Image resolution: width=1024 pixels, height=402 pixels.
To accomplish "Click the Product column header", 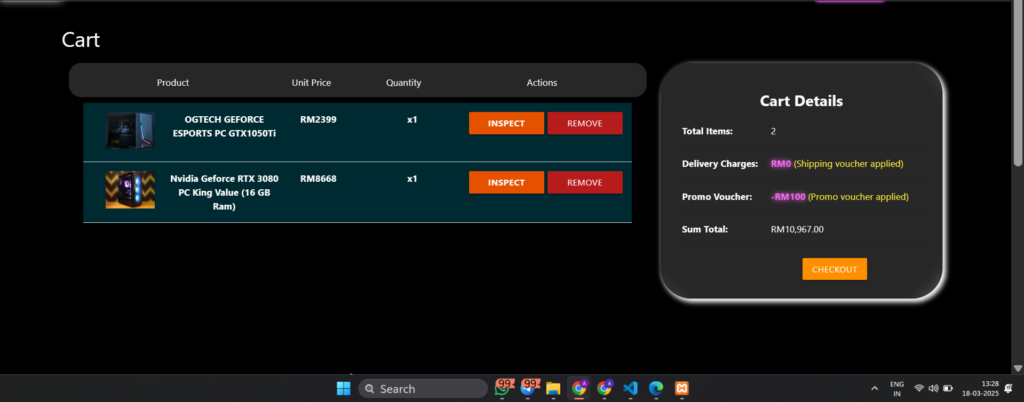I will [x=173, y=83].
